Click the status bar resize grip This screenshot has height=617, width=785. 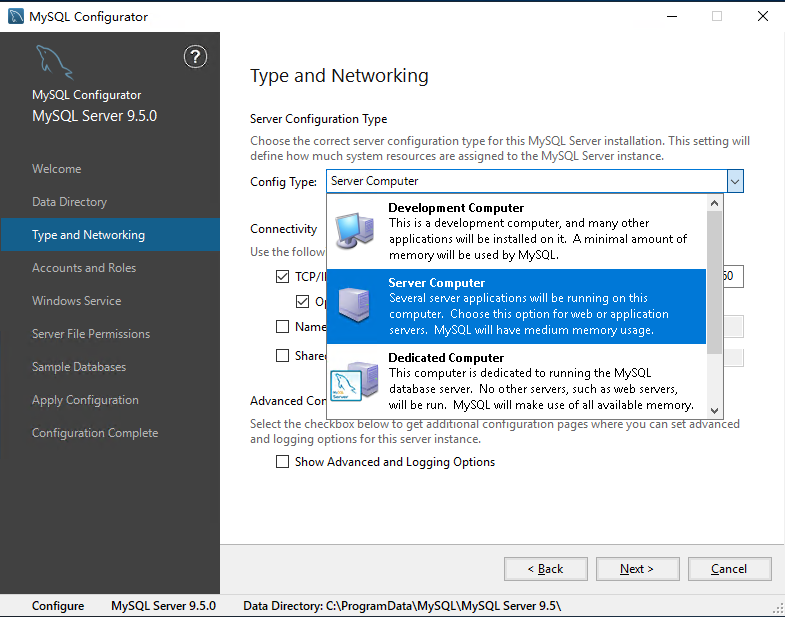[778, 610]
